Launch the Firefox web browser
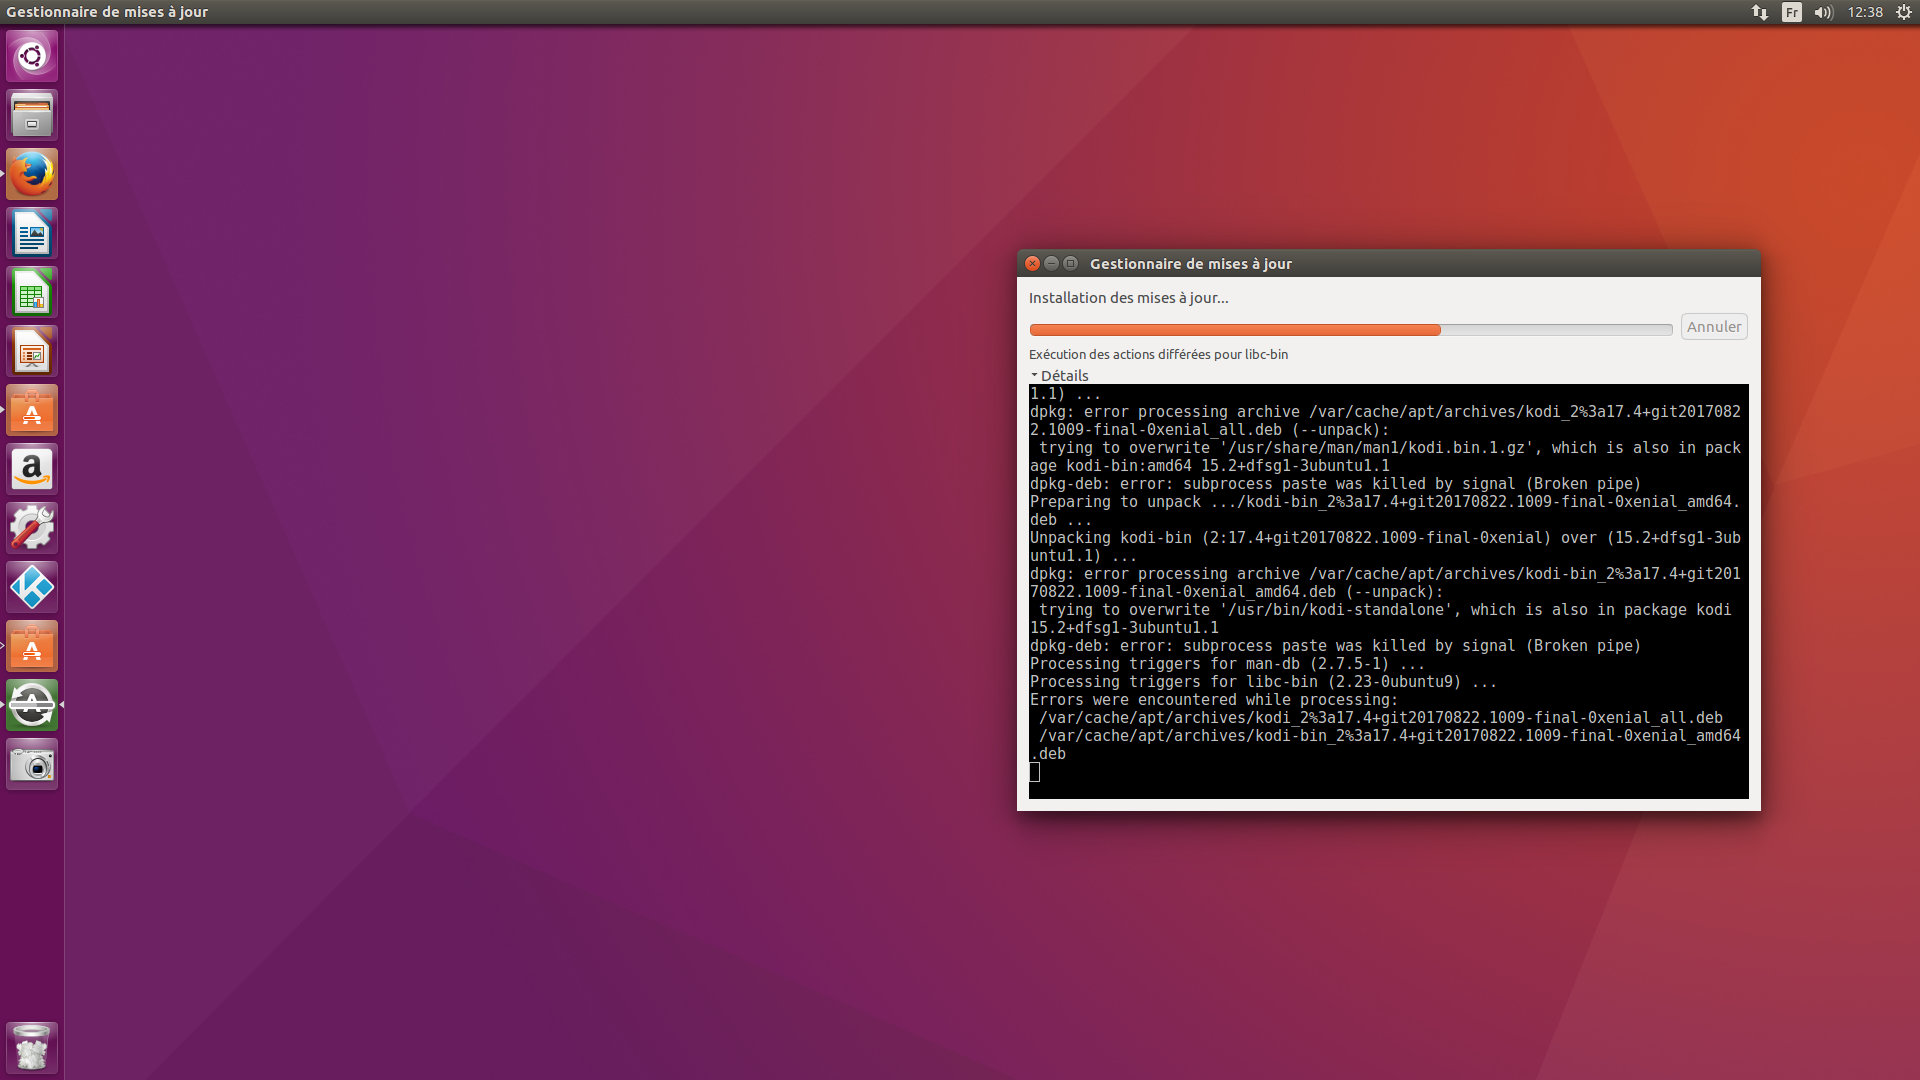The image size is (1920, 1080). coord(32,174)
